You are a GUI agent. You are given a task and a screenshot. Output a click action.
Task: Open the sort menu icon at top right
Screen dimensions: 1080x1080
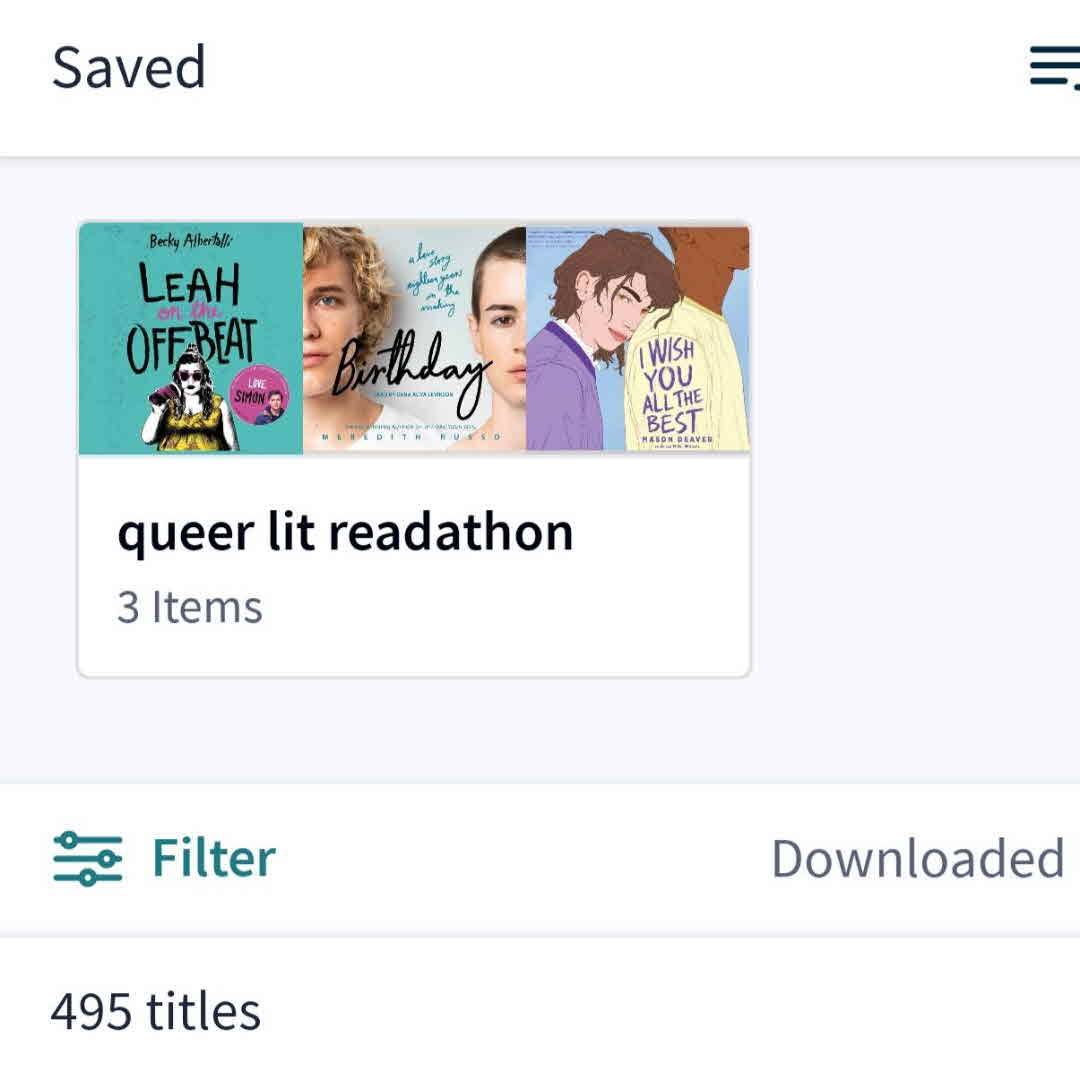[x=1054, y=68]
